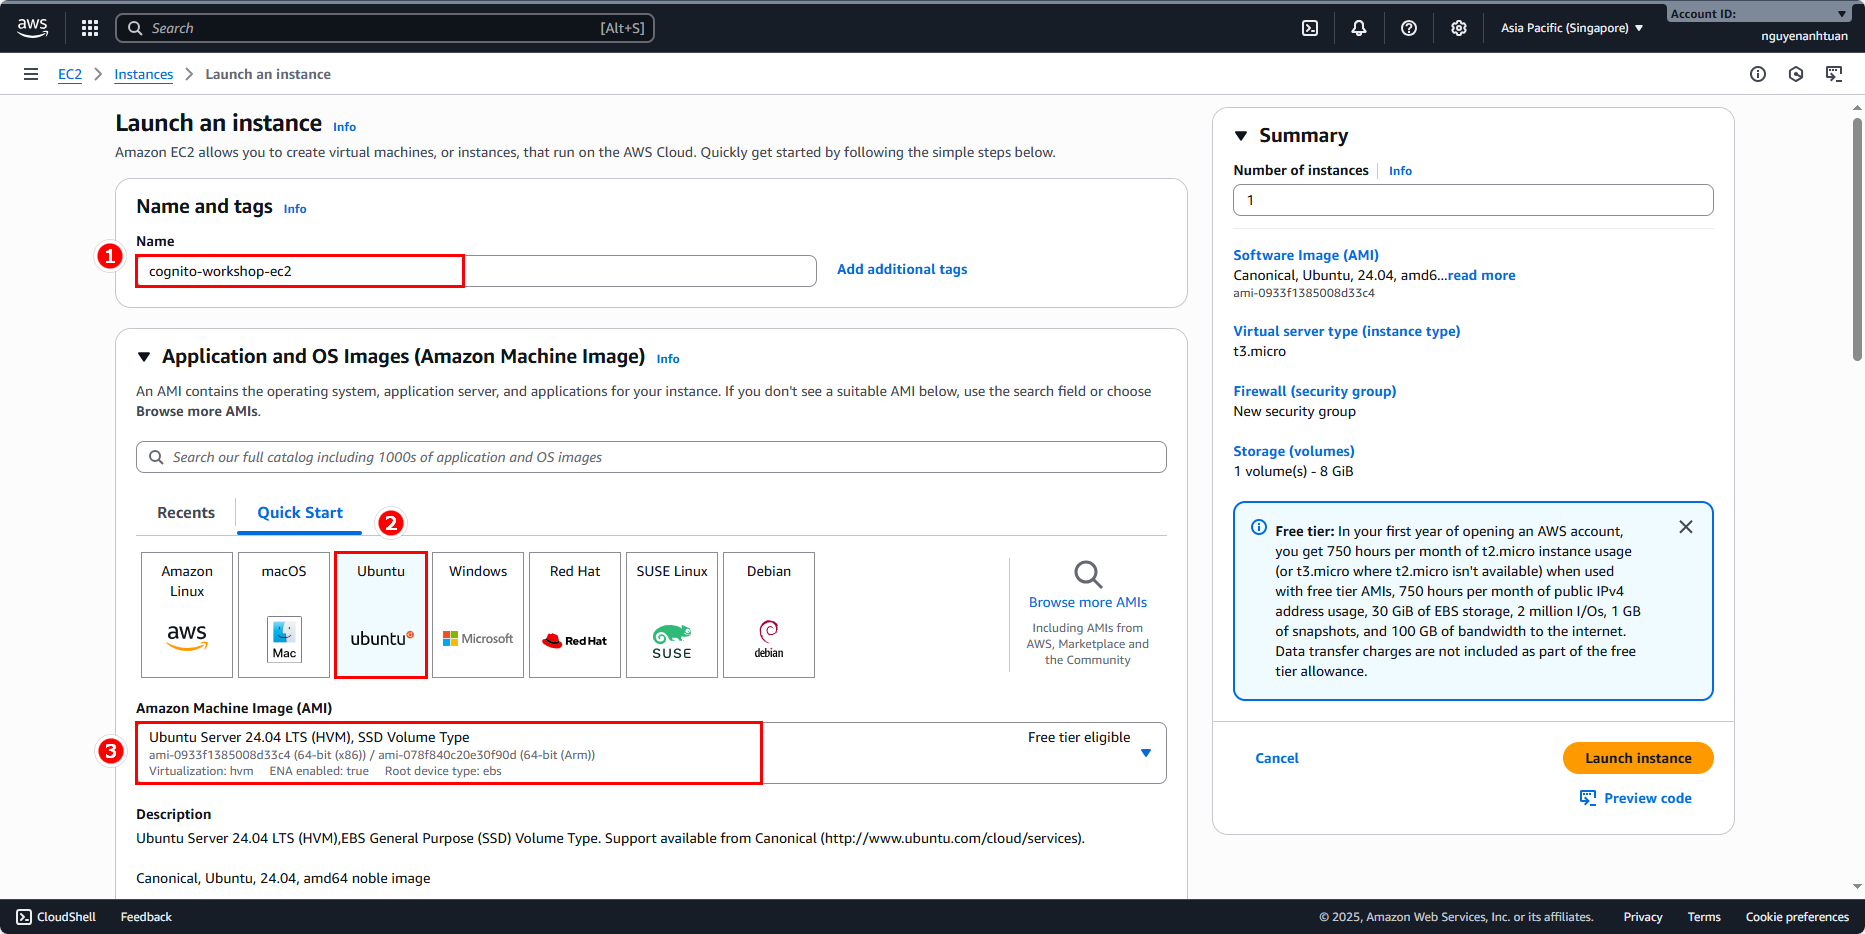The width and height of the screenshot is (1865, 934).
Task: Open the help question mark menu
Action: (x=1409, y=28)
